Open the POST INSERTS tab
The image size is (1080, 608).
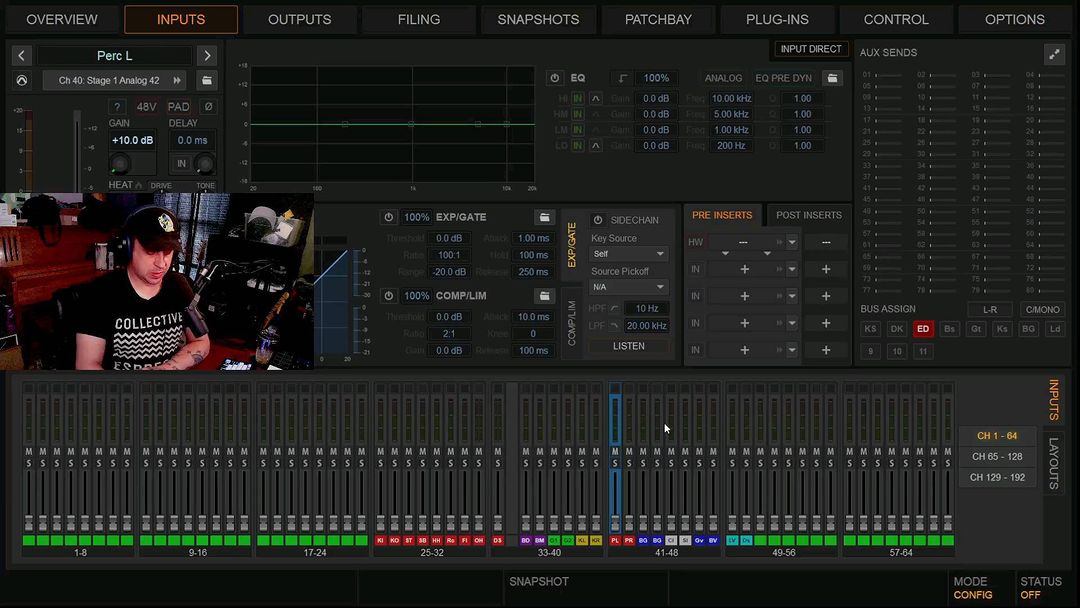click(x=809, y=215)
